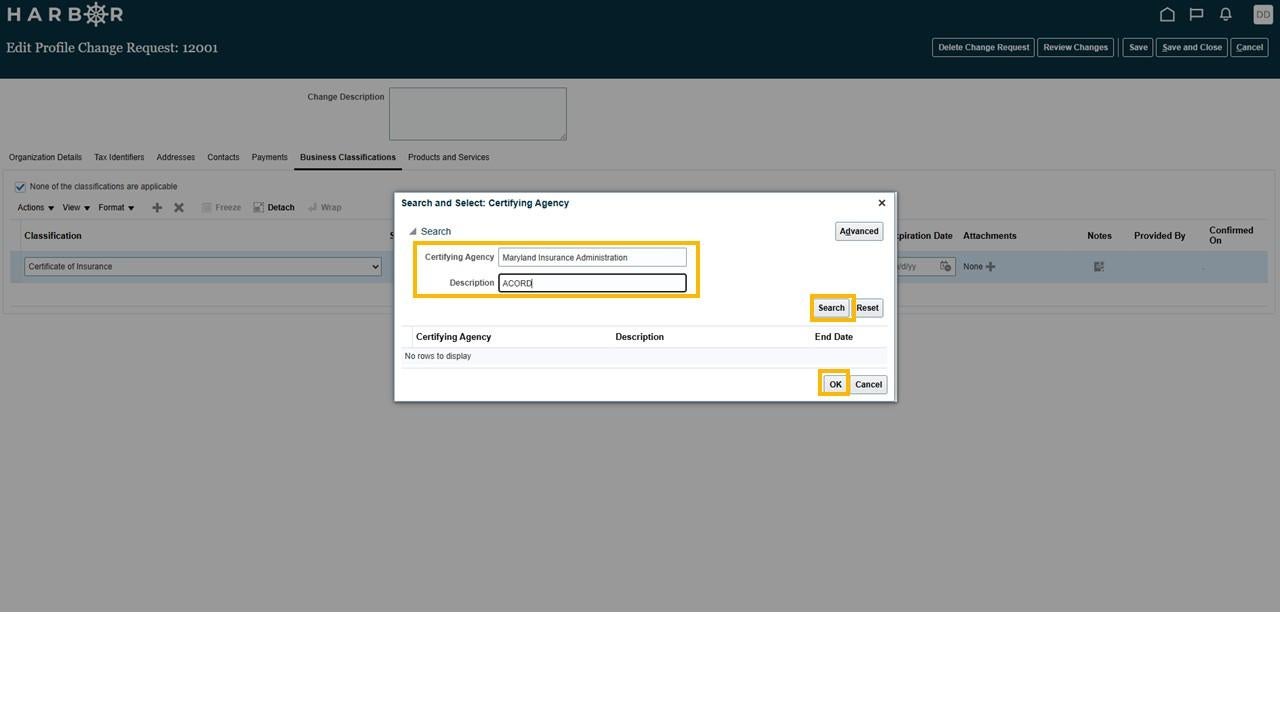Switch to Contacts tab

coord(223,158)
